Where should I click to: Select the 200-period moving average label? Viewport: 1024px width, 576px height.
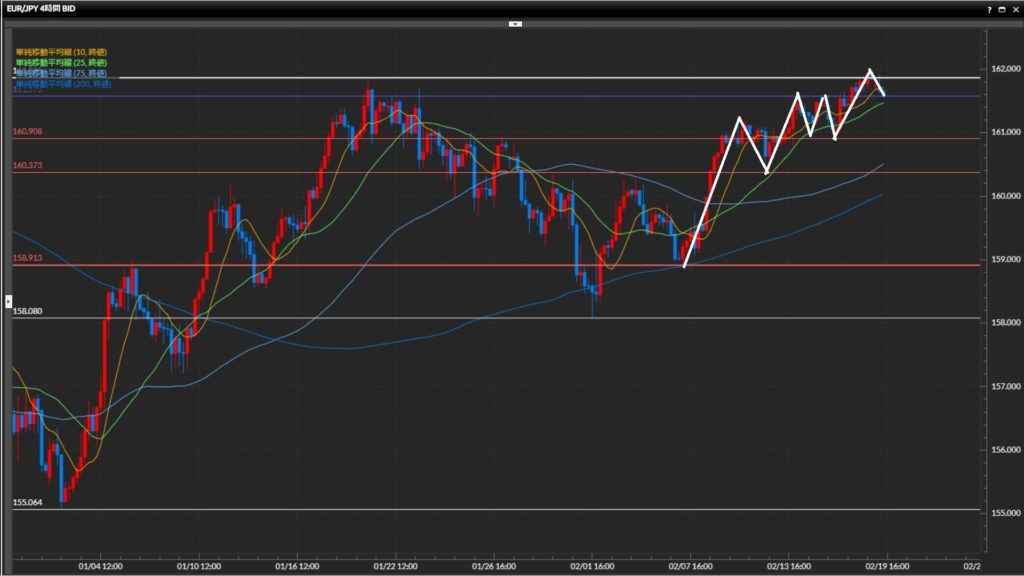(x=63, y=85)
